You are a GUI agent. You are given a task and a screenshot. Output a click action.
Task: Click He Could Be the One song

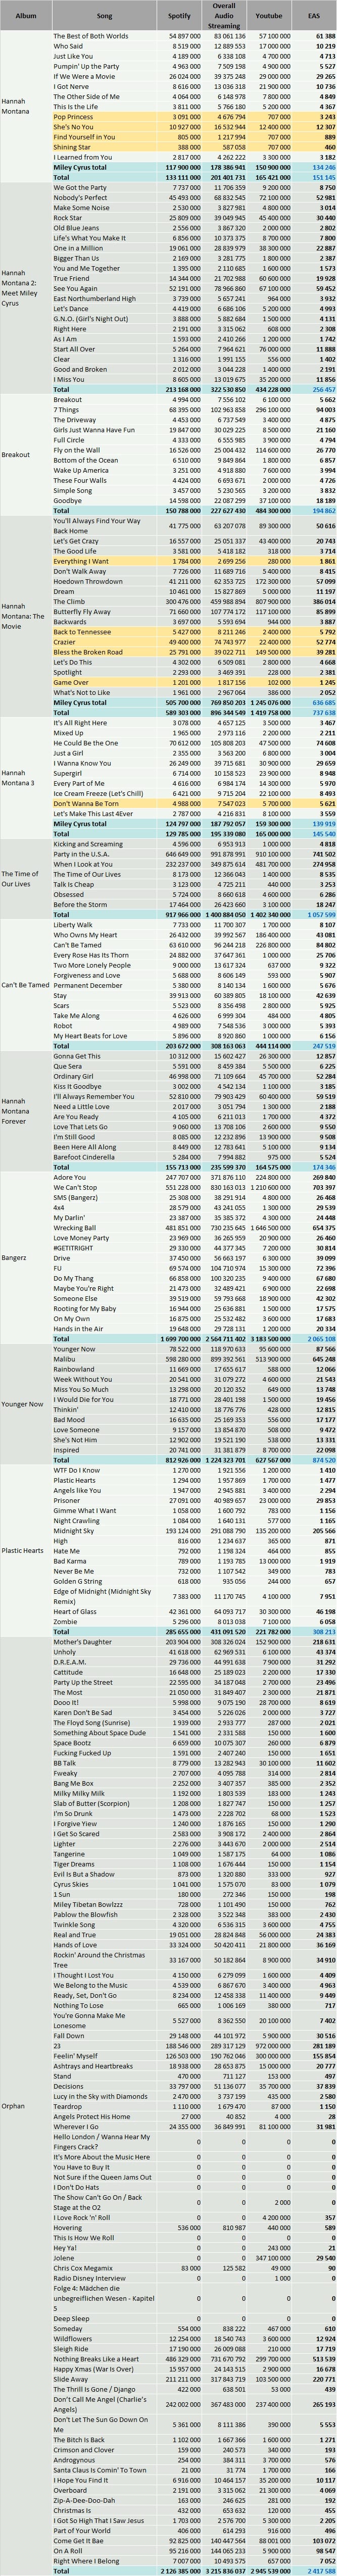(86, 742)
